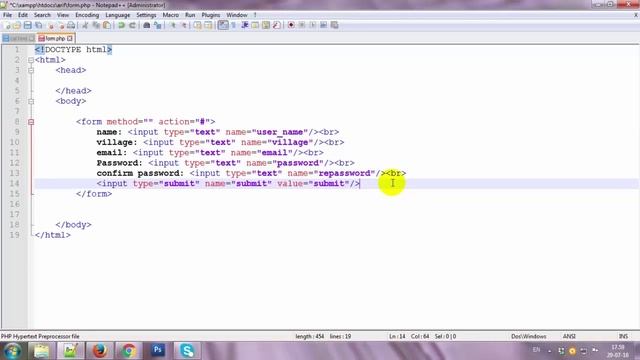640x360 pixels.
Task: Open Photoshop from the taskbar
Action: coord(158,351)
